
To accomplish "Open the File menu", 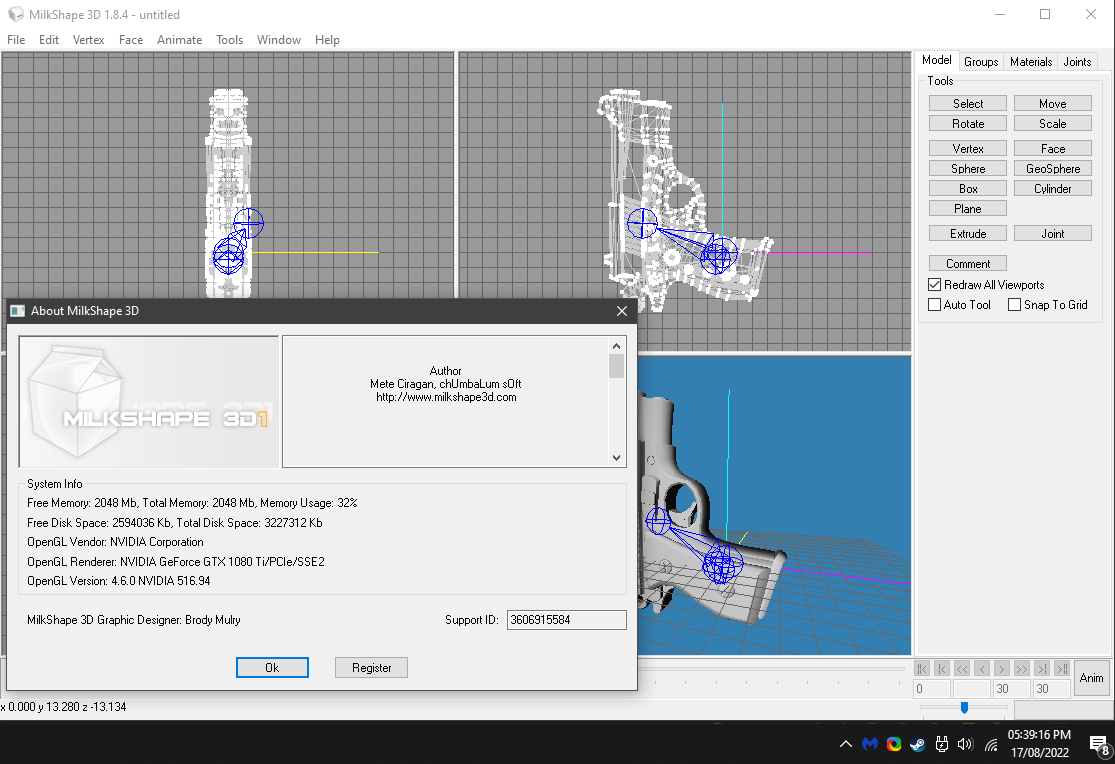I will [16, 40].
